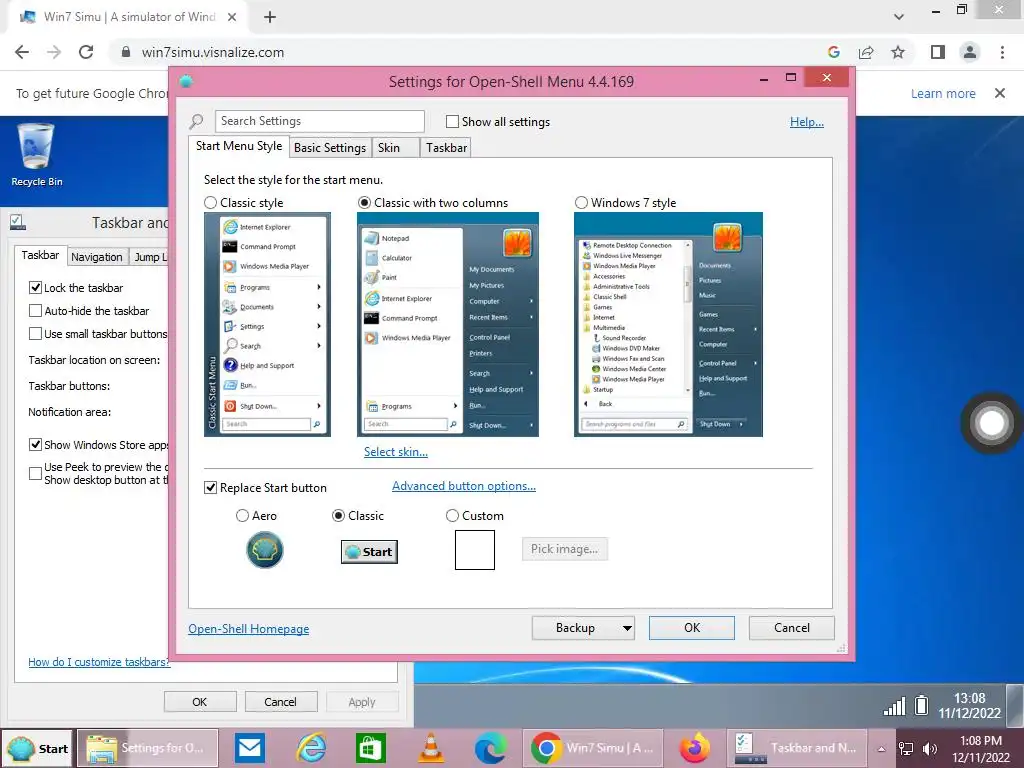The height and width of the screenshot is (768, 1024).
Task: Click the search magnifier icon in settings
Action: coord(197,121)
